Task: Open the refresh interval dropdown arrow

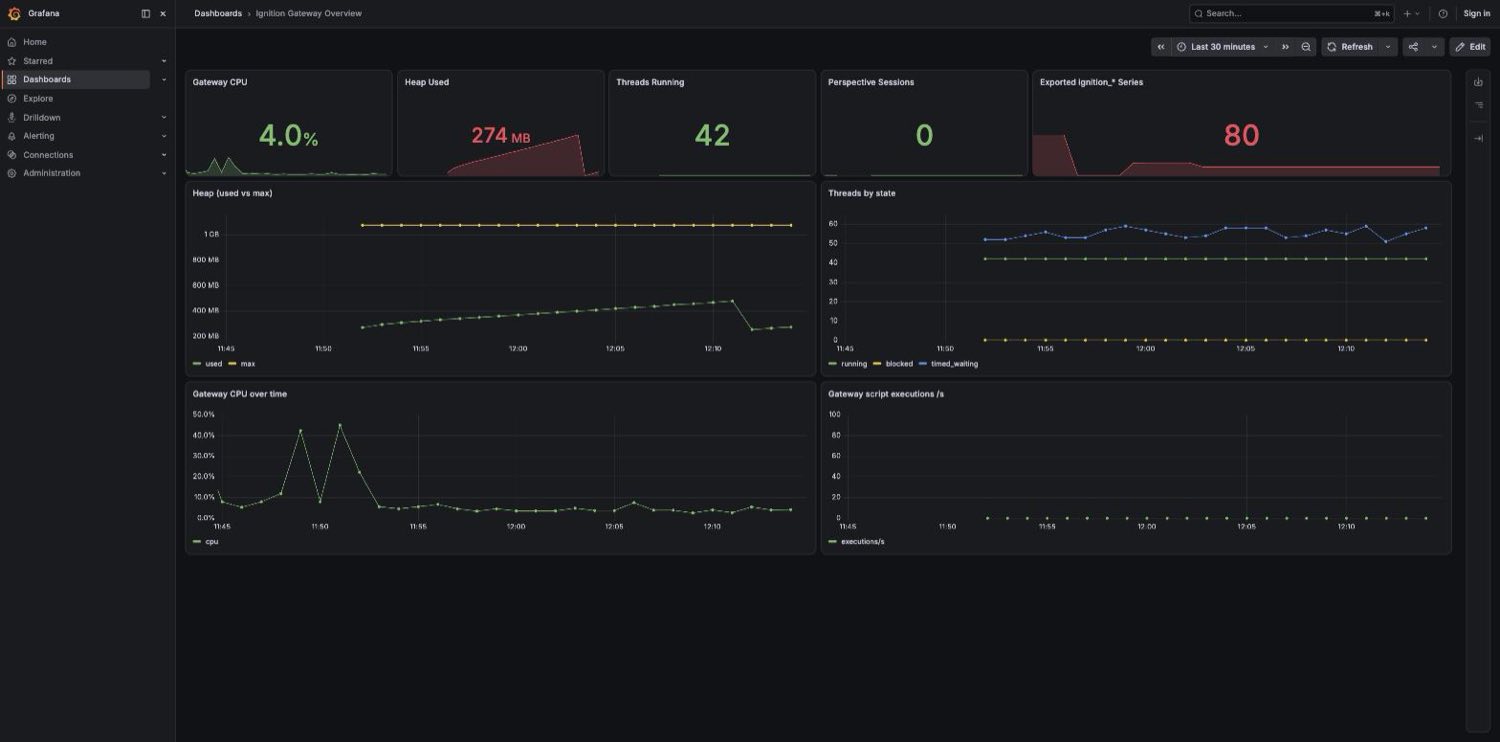Action: pos(1388,47)
